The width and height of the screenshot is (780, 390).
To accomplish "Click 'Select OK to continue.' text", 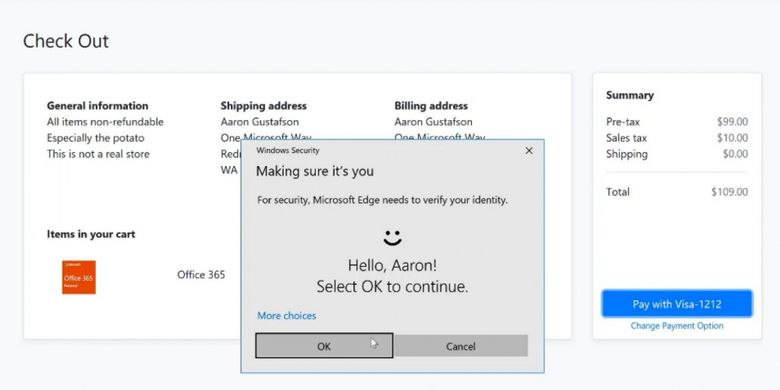I will click(x=392, y=287).
